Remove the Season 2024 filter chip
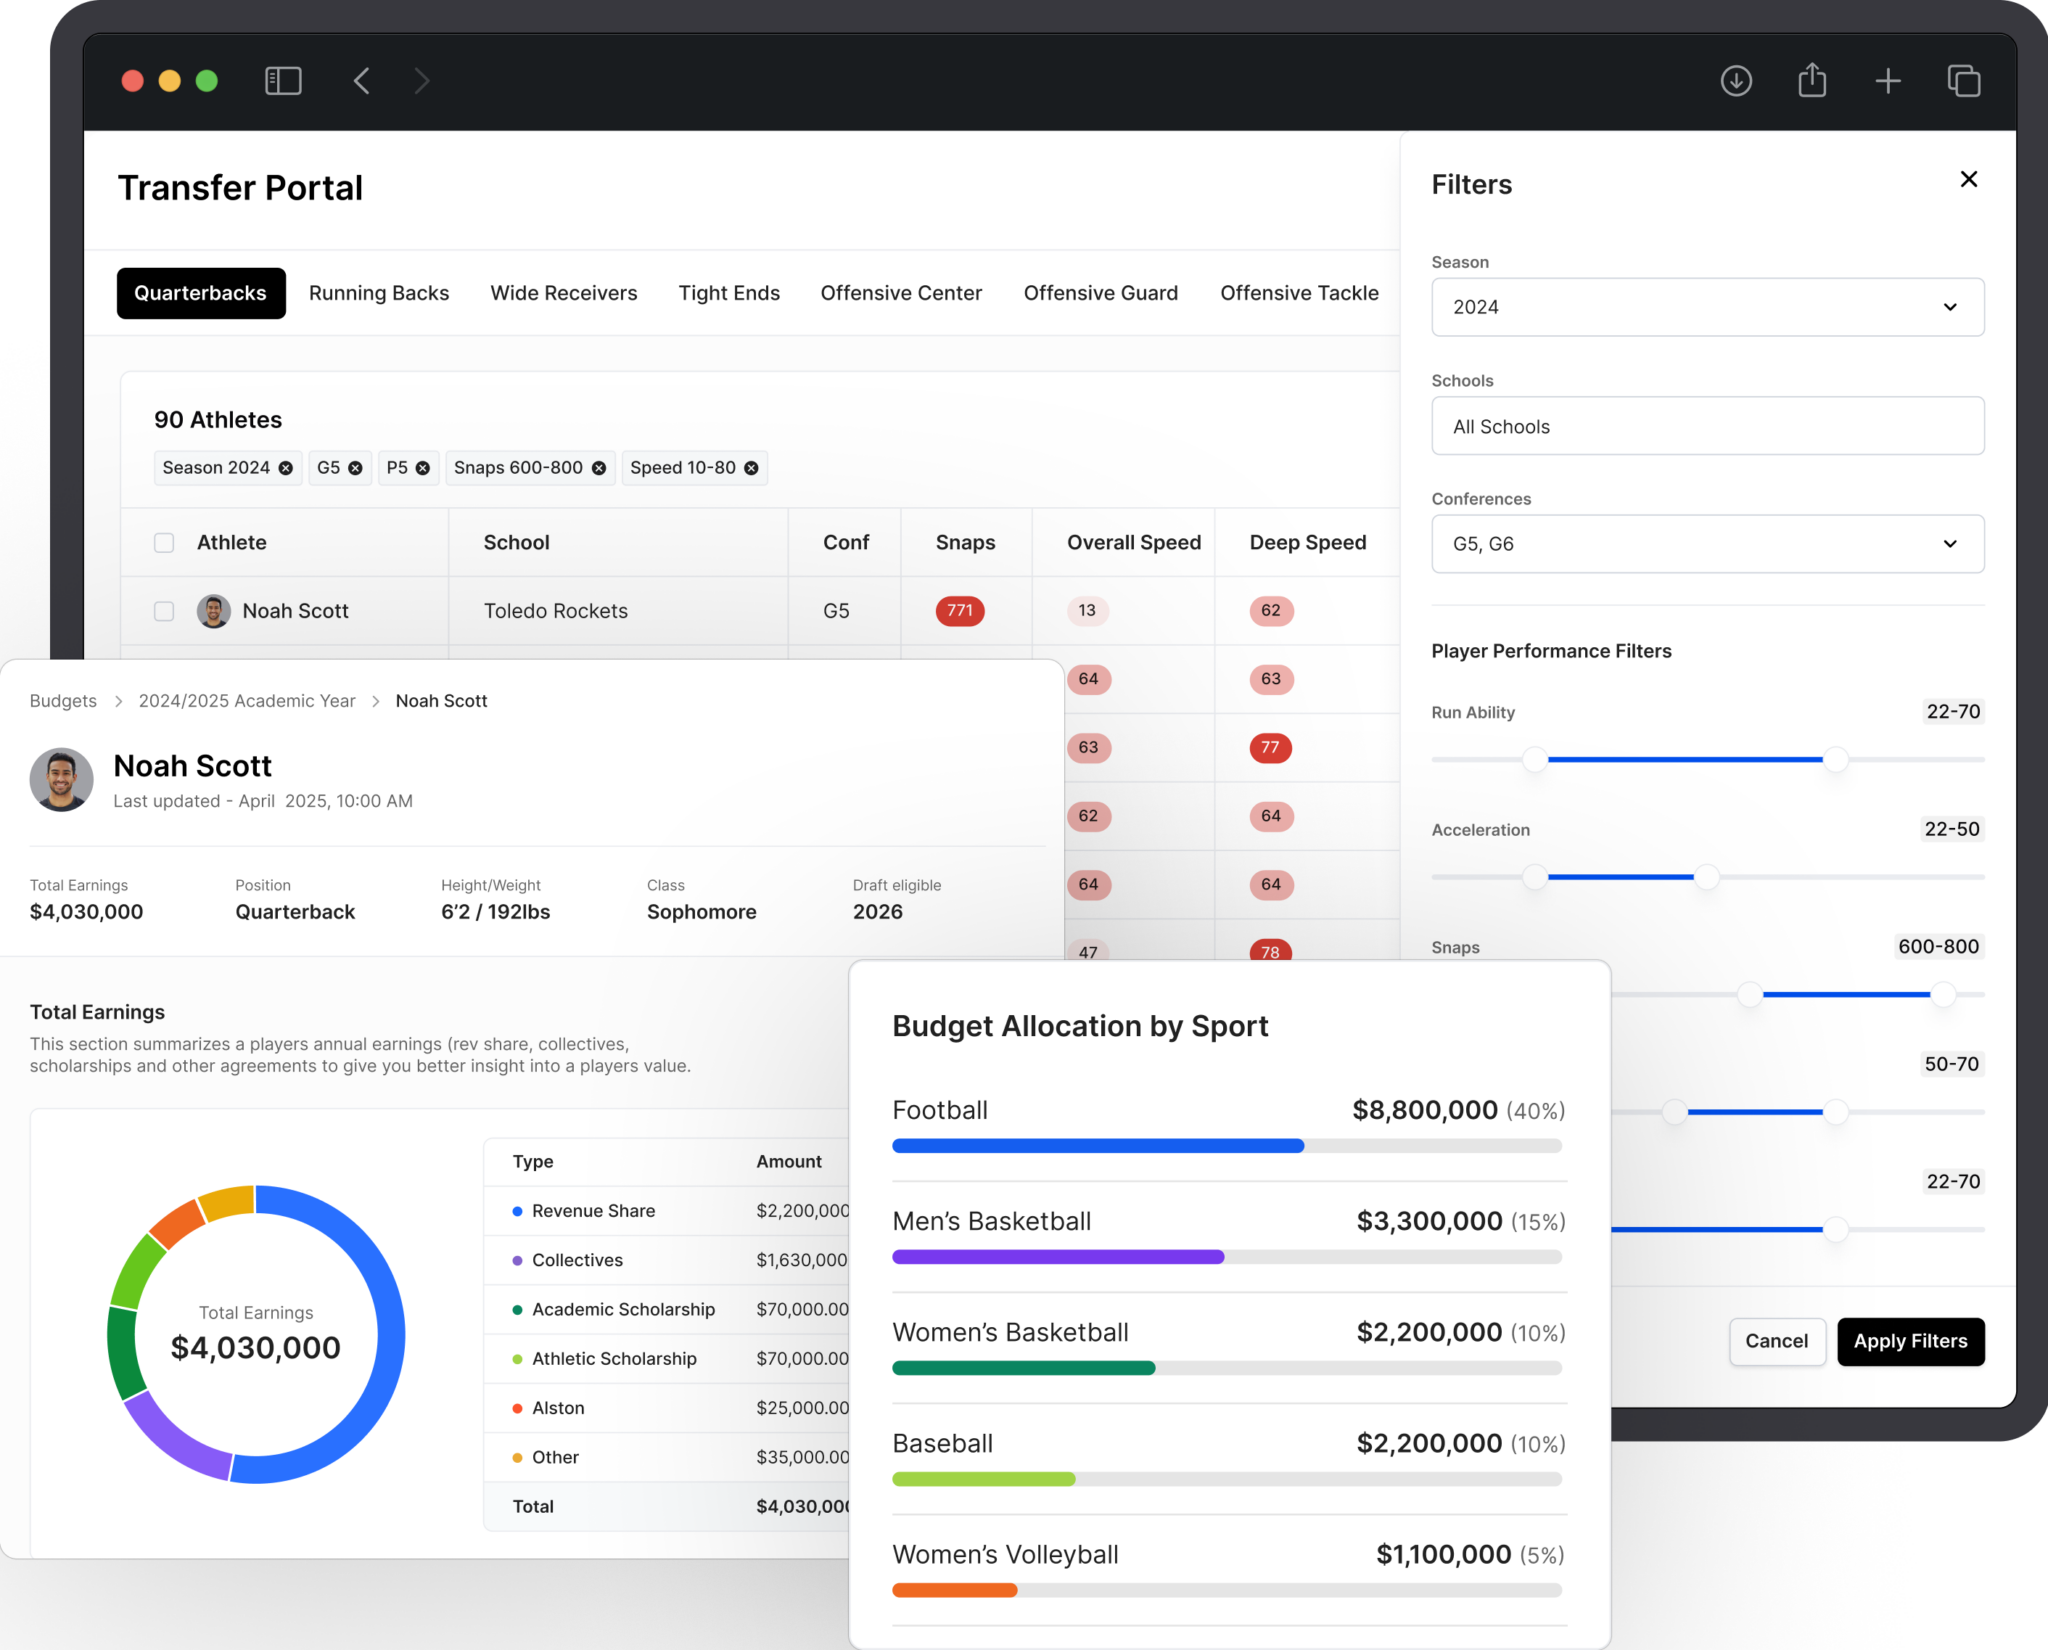The width and height of the screenshot is (2048, 1650). pyautogui.click(x=286, y=468)
